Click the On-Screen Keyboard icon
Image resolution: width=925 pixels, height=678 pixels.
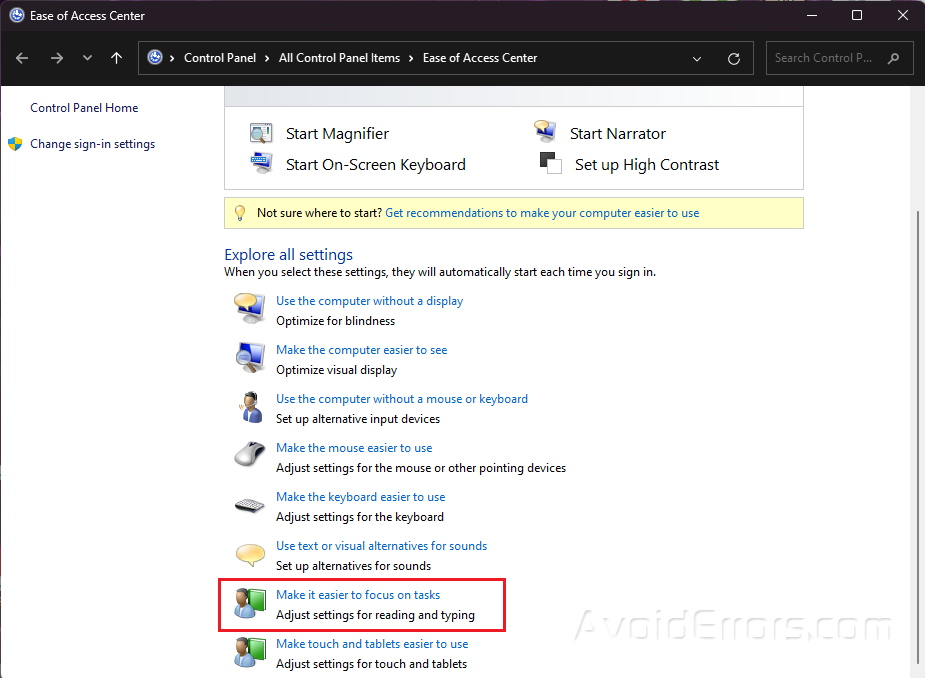[261, 164]
